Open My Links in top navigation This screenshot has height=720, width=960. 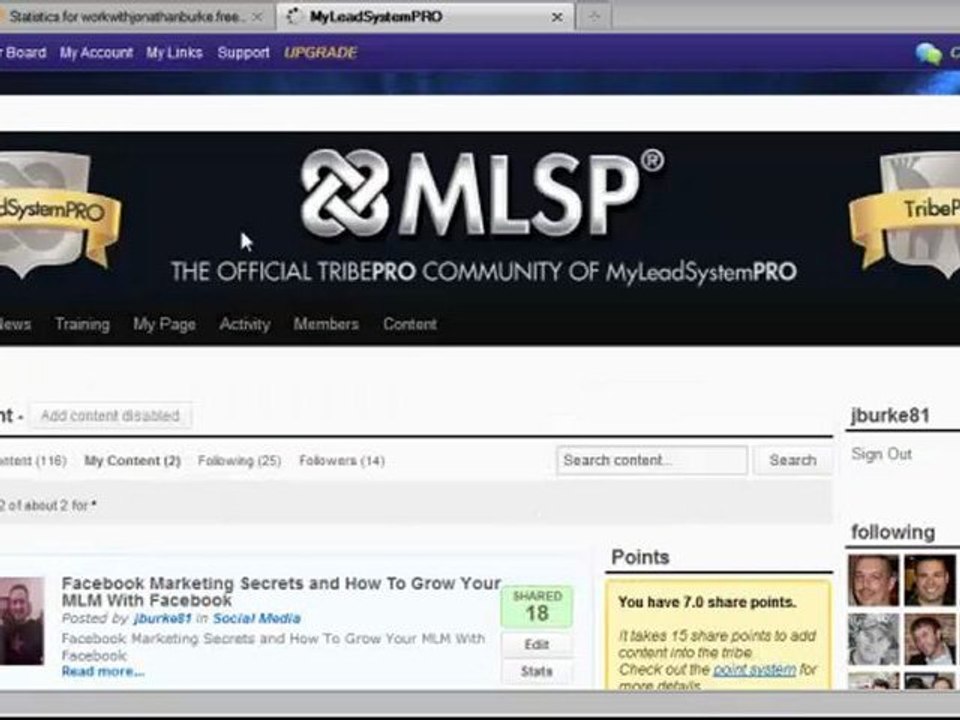pyautogui.click(x=174, y=53)
